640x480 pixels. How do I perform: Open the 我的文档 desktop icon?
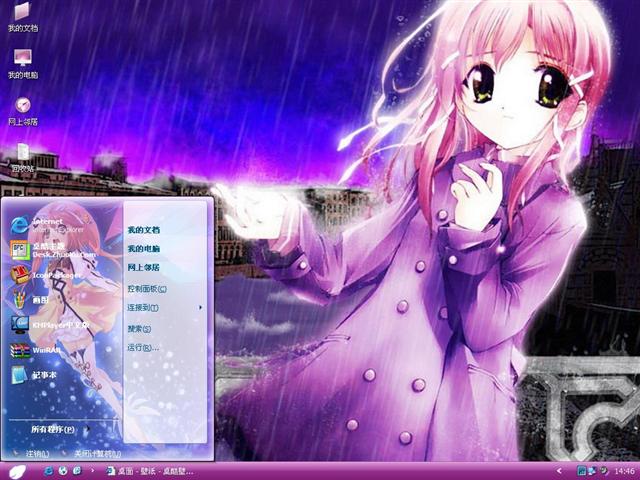coord(23,17)
